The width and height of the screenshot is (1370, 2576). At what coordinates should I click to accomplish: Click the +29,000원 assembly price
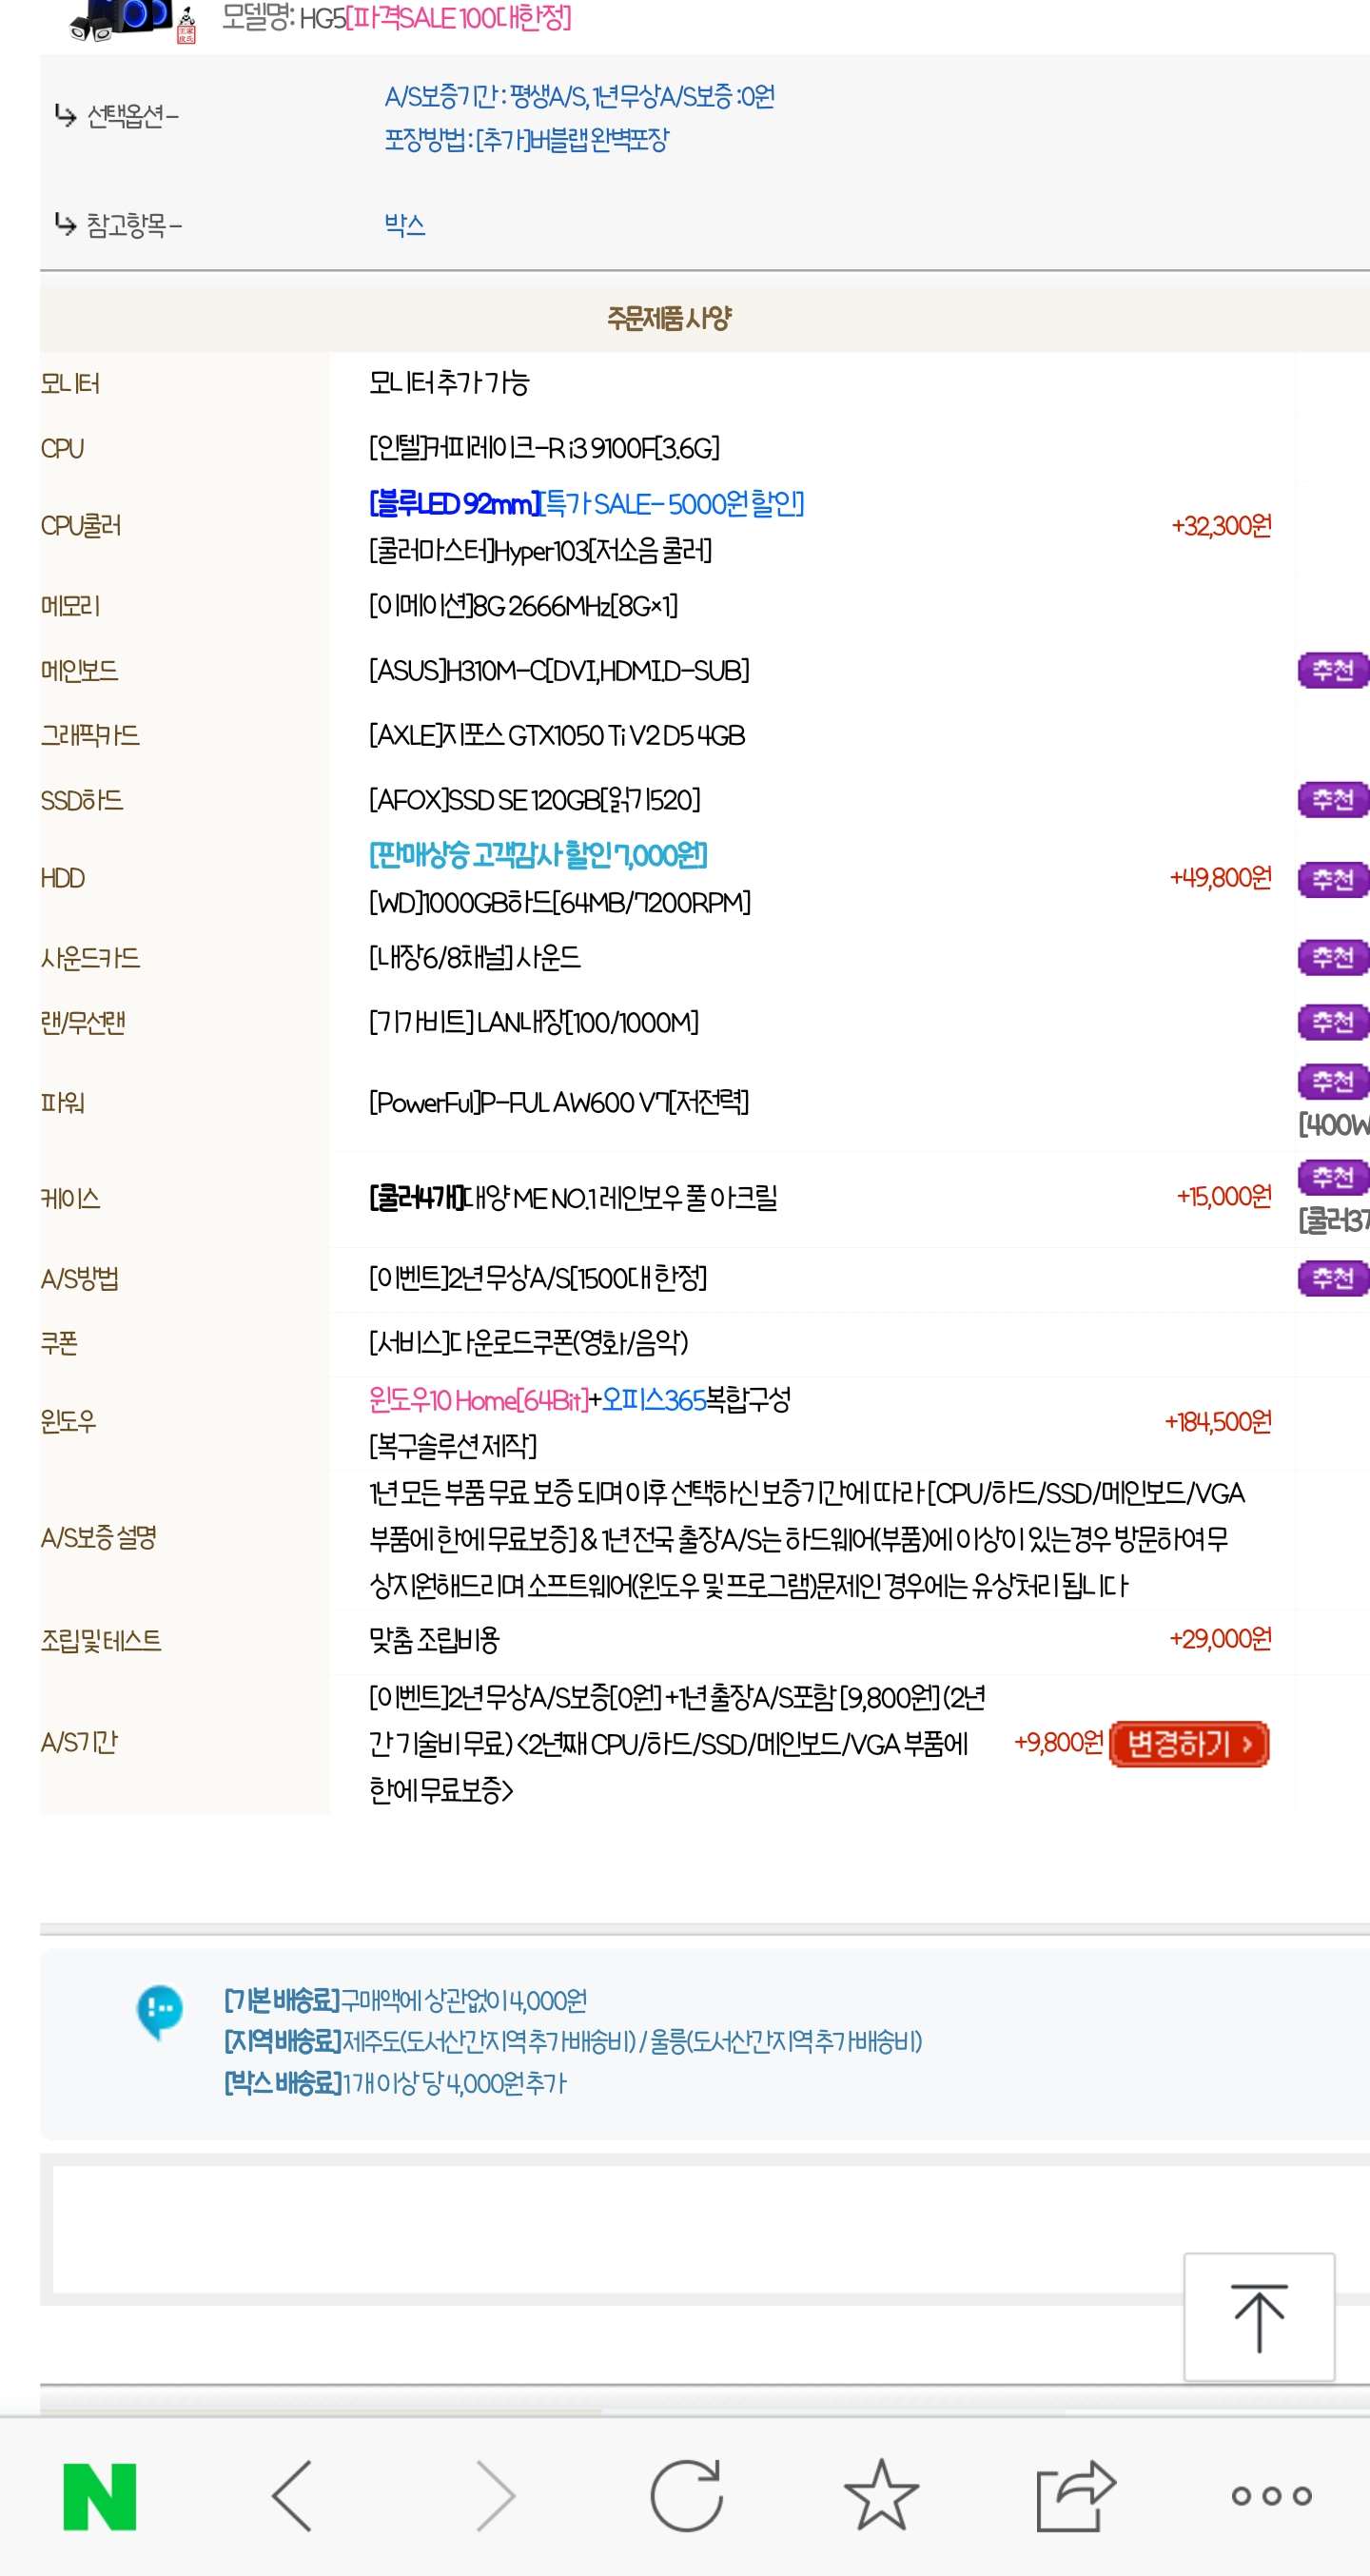(1221, 1639)
